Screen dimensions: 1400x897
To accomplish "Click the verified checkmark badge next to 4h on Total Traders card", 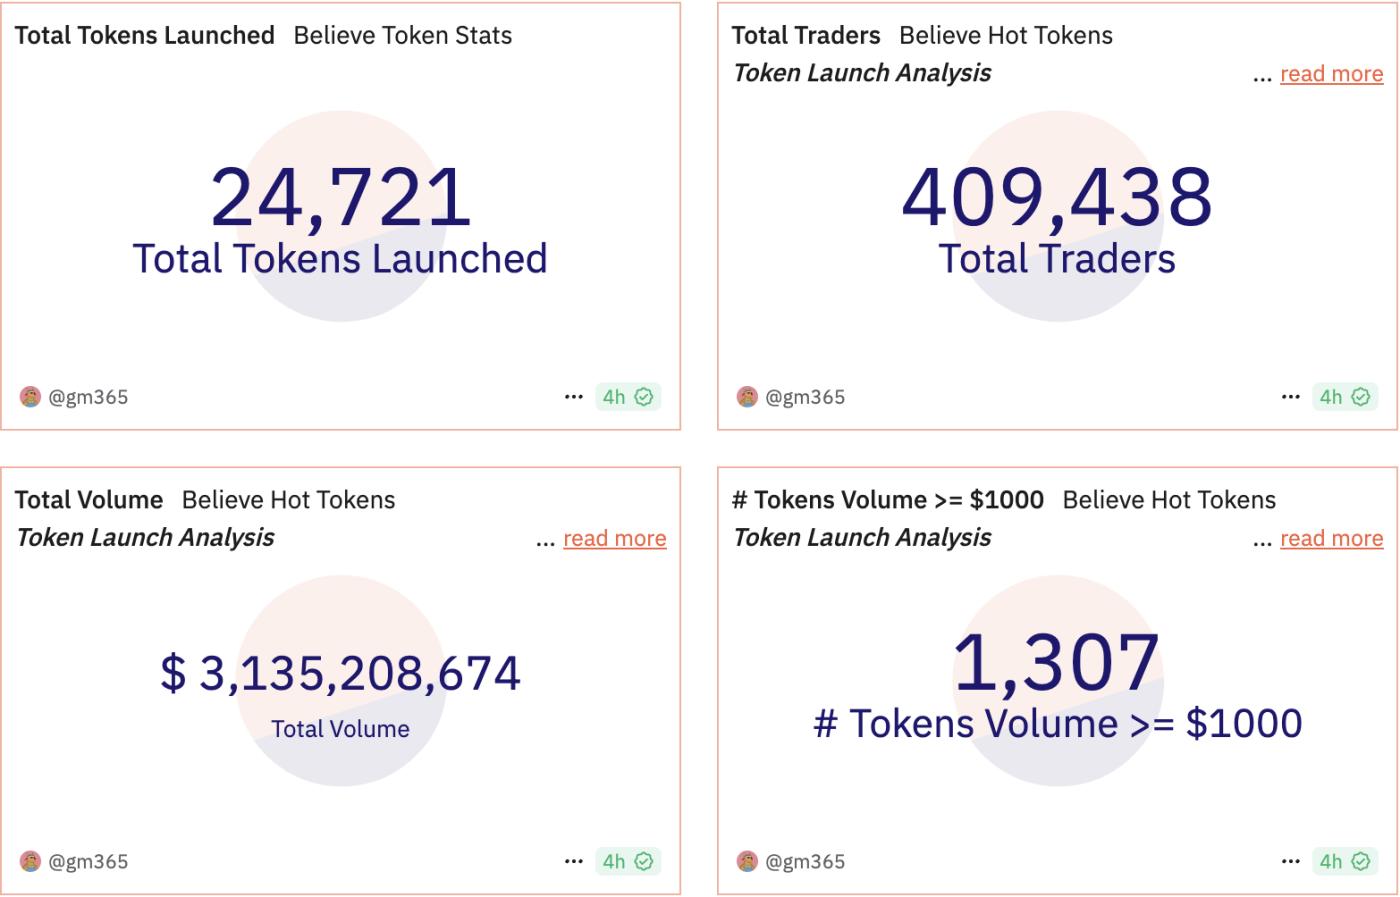I will (x=1359, y=396).
